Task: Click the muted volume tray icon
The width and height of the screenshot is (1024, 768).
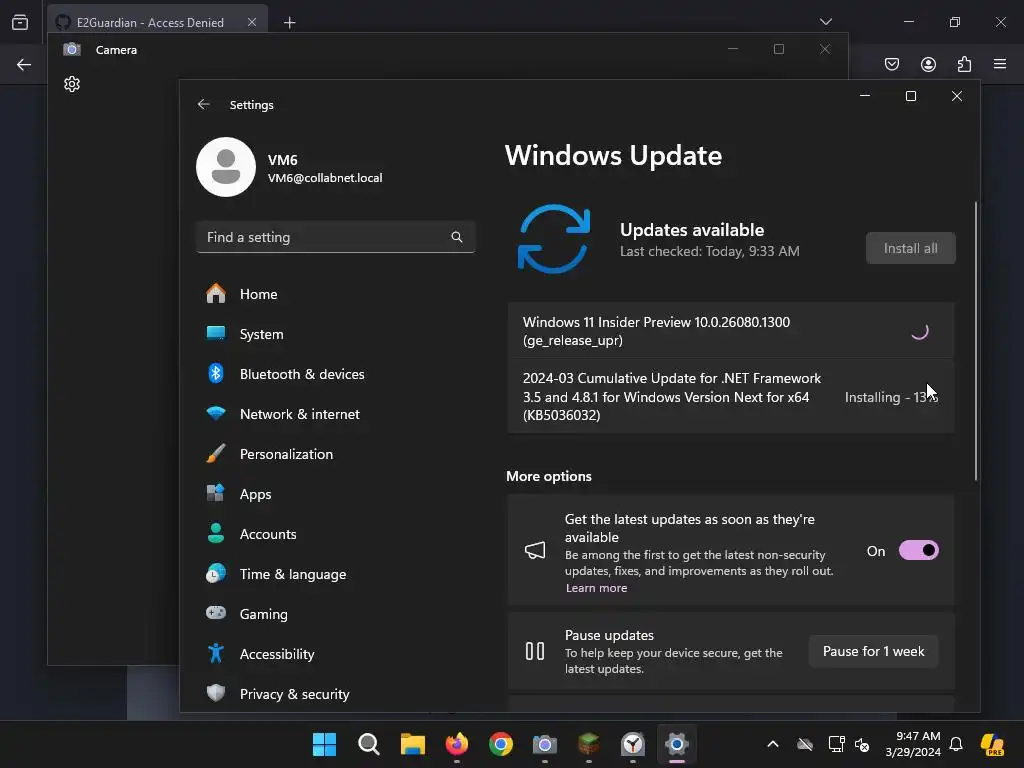Action: click(862, 744)
